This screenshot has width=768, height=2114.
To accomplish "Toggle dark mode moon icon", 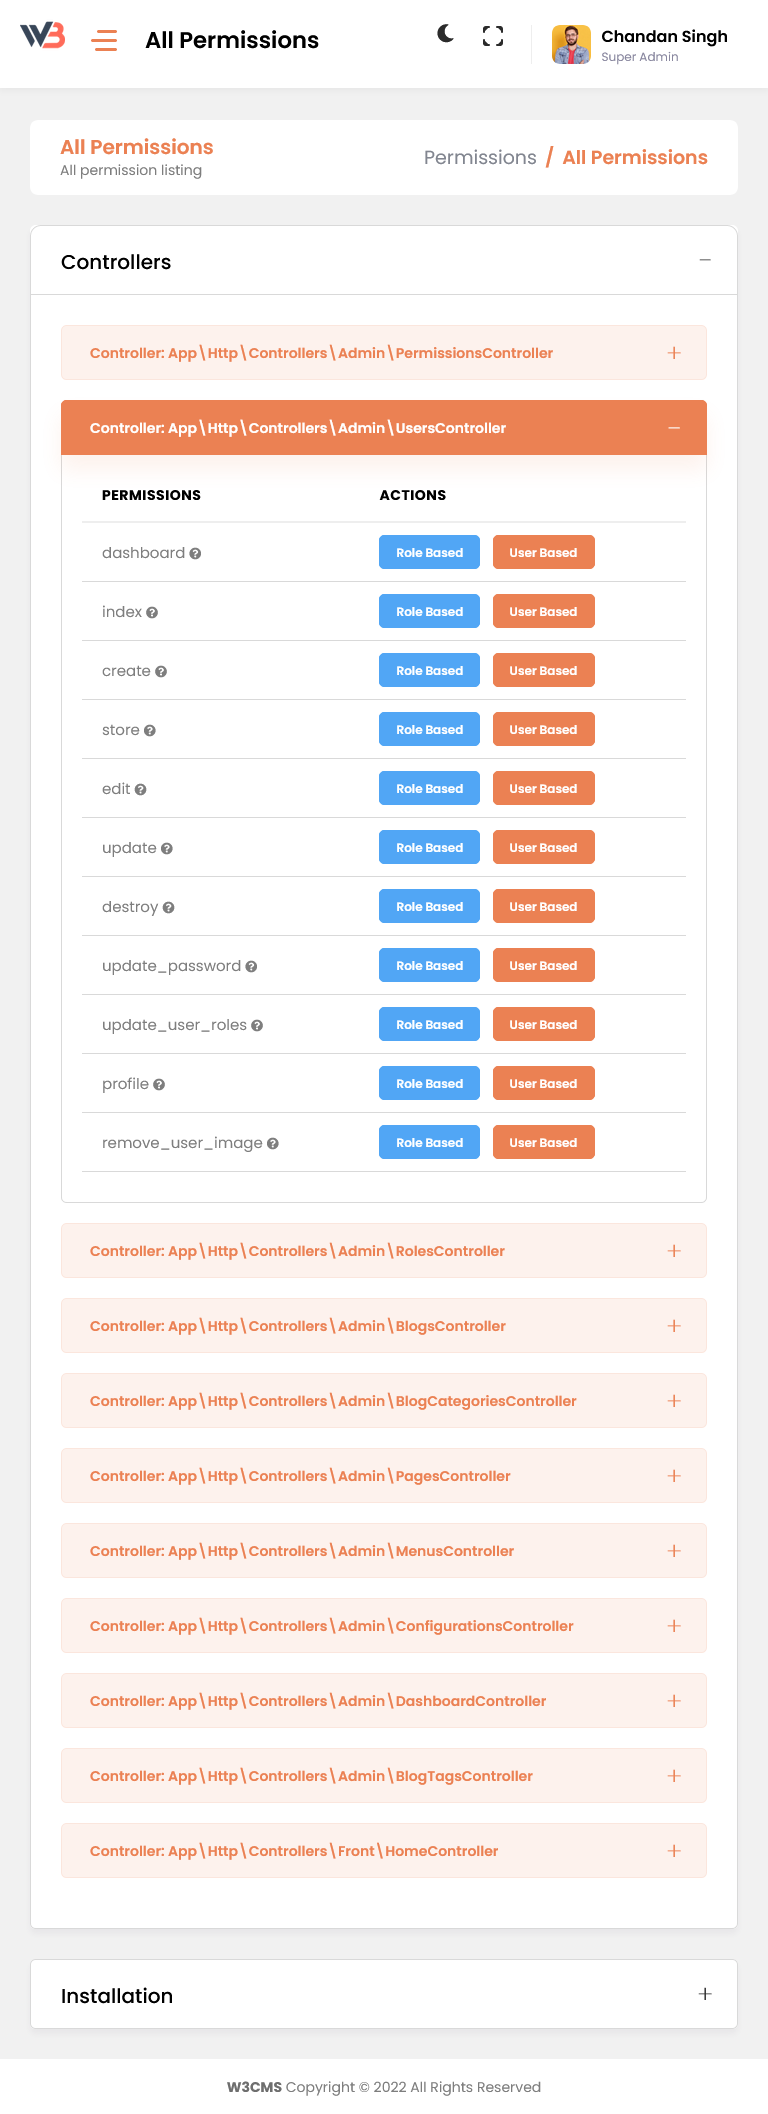I will 446,35.
